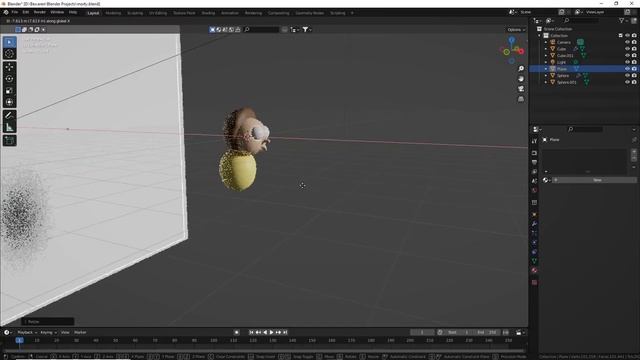This screenshot has width=640, height=360.
Task: Hide Light object in viewport
Action: click(x=627, y=62)
